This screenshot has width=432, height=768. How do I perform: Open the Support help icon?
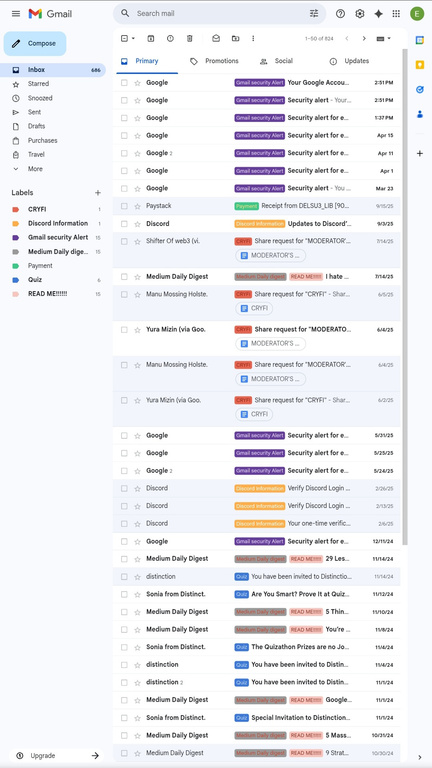(340, 14)
